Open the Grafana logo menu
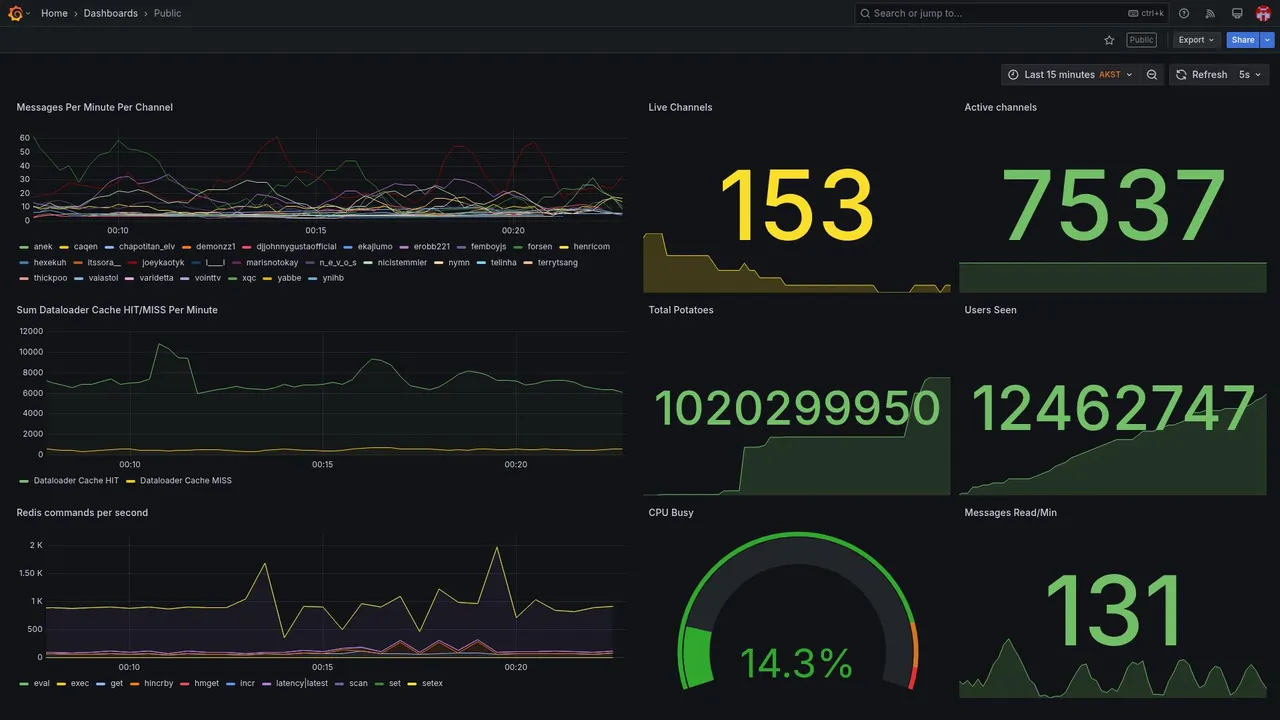 [x=15, y=13]
